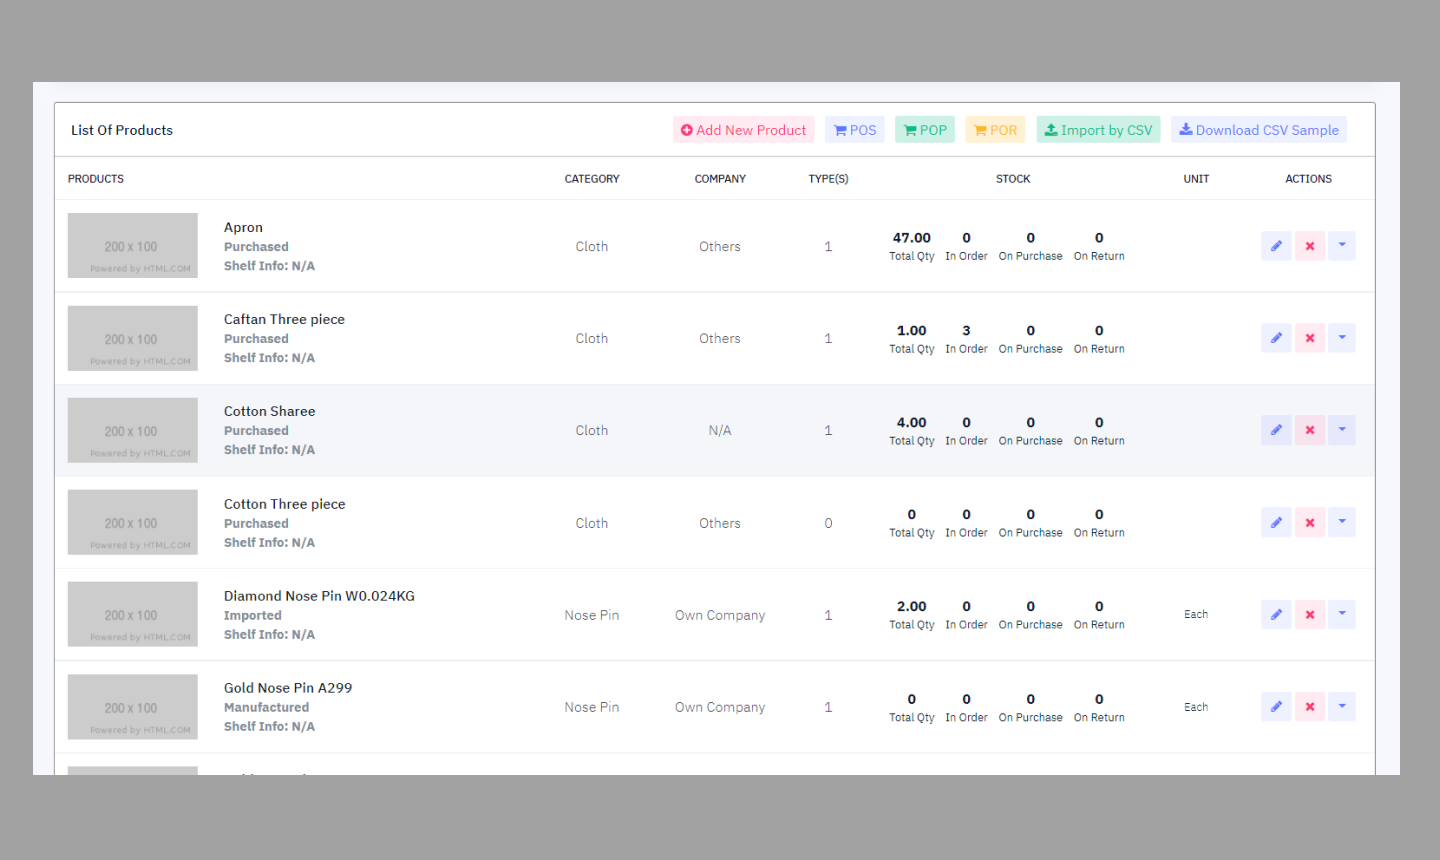Click the edit pencil icon for Apron

1276,246
